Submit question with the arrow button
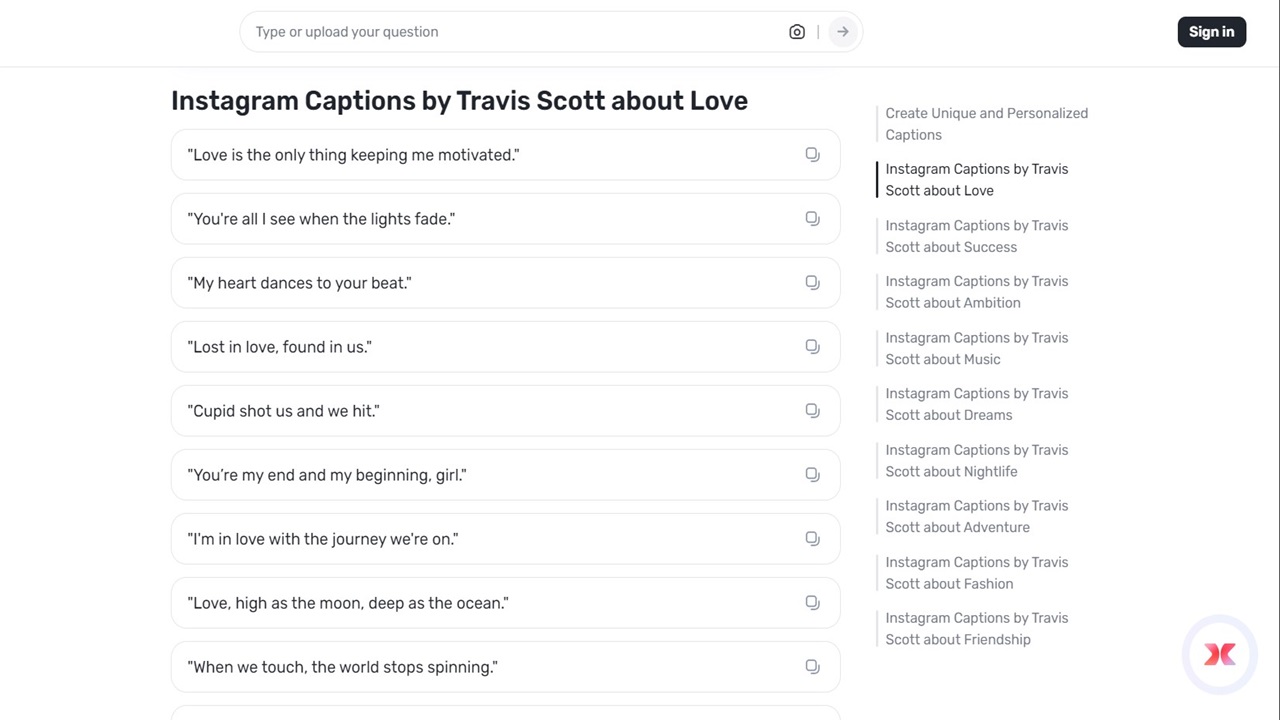Screen dimensions: 1280x720 [x=843, y=32]
